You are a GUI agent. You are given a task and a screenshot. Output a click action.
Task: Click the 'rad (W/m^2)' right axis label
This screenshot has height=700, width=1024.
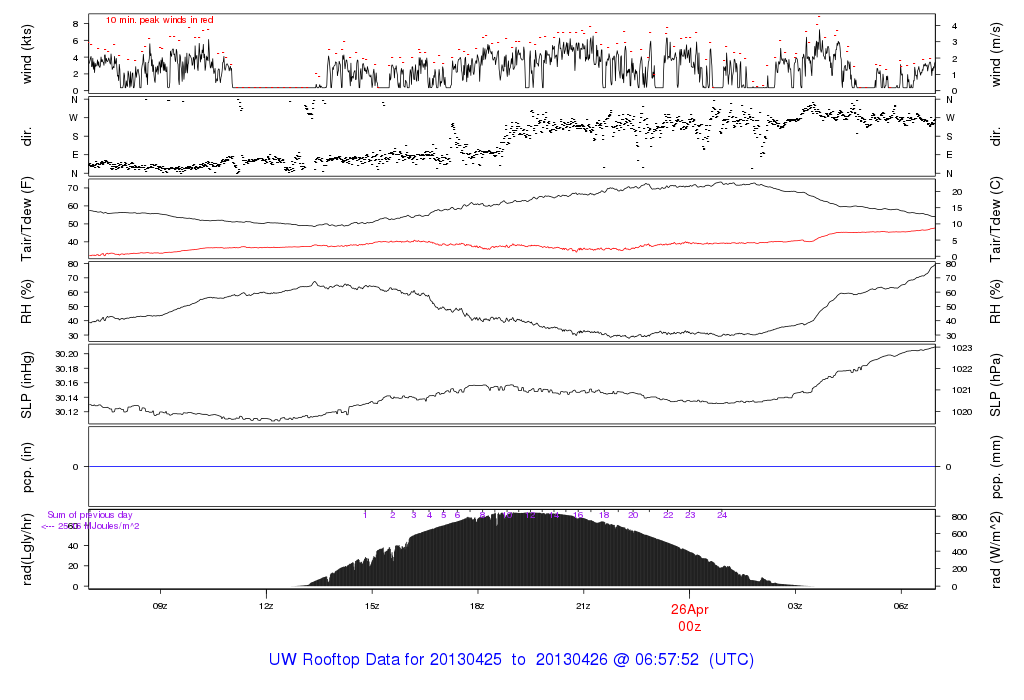coord(995,548)
